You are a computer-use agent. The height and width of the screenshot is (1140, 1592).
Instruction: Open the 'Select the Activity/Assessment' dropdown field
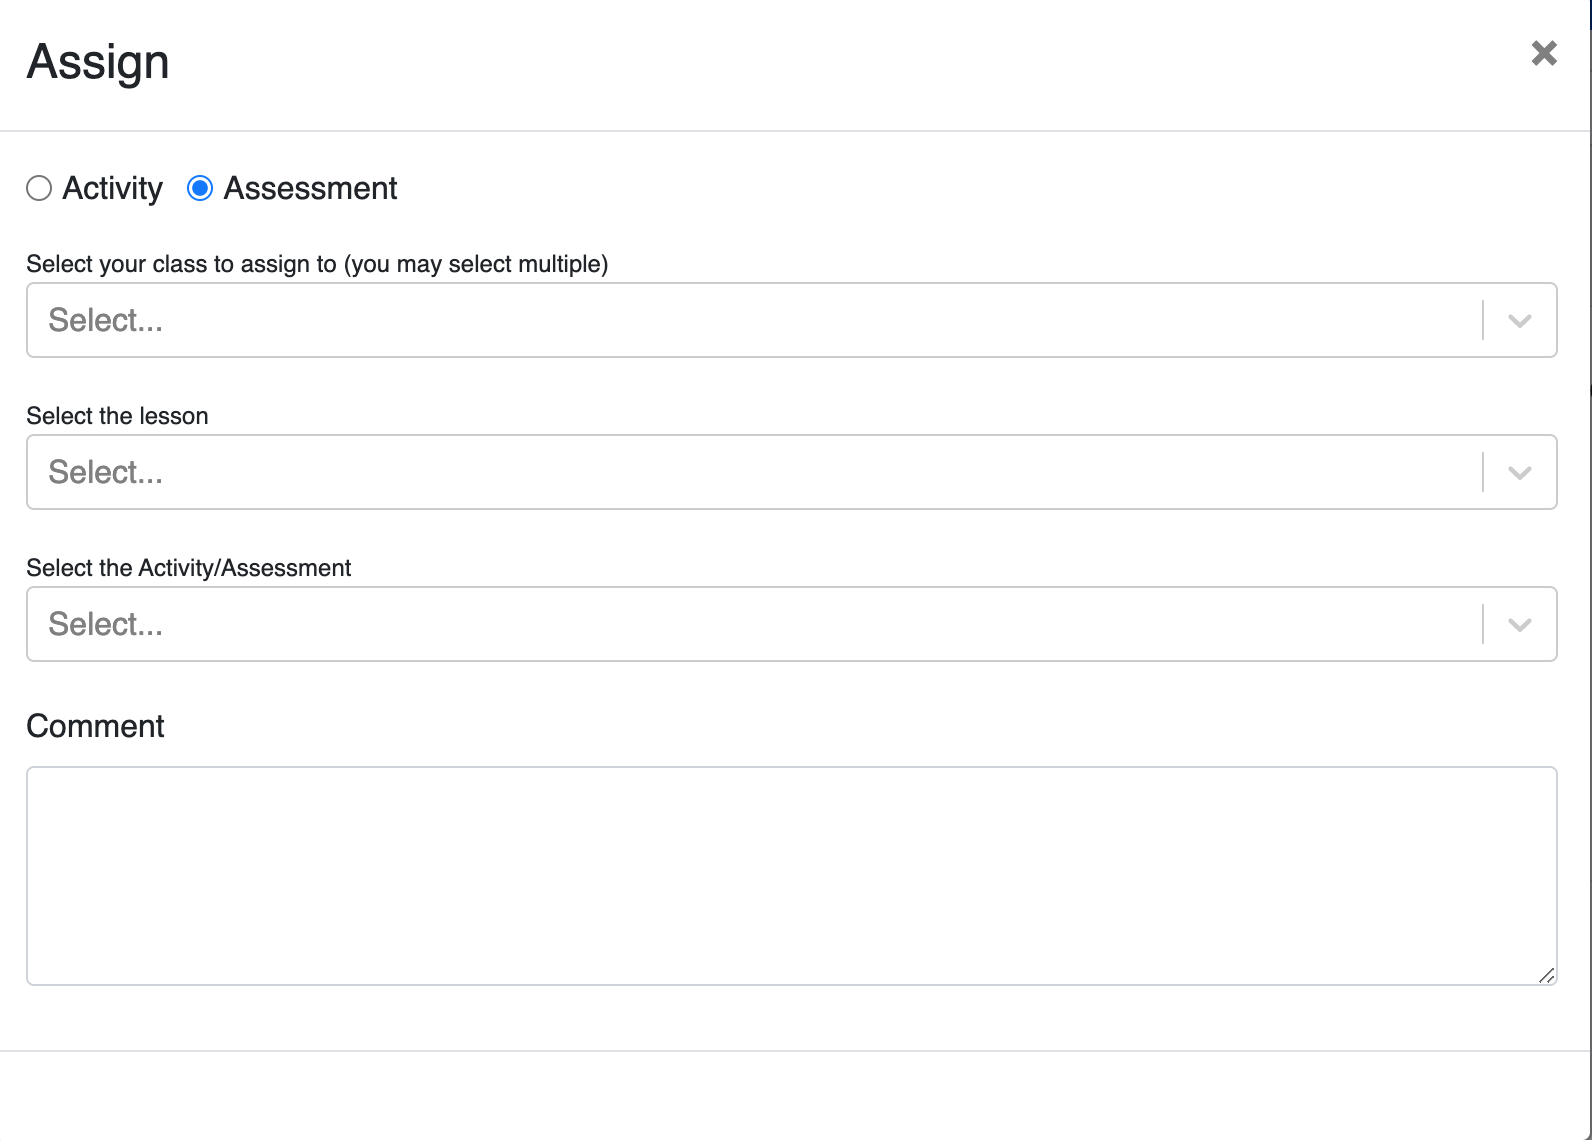pos(700,624)
